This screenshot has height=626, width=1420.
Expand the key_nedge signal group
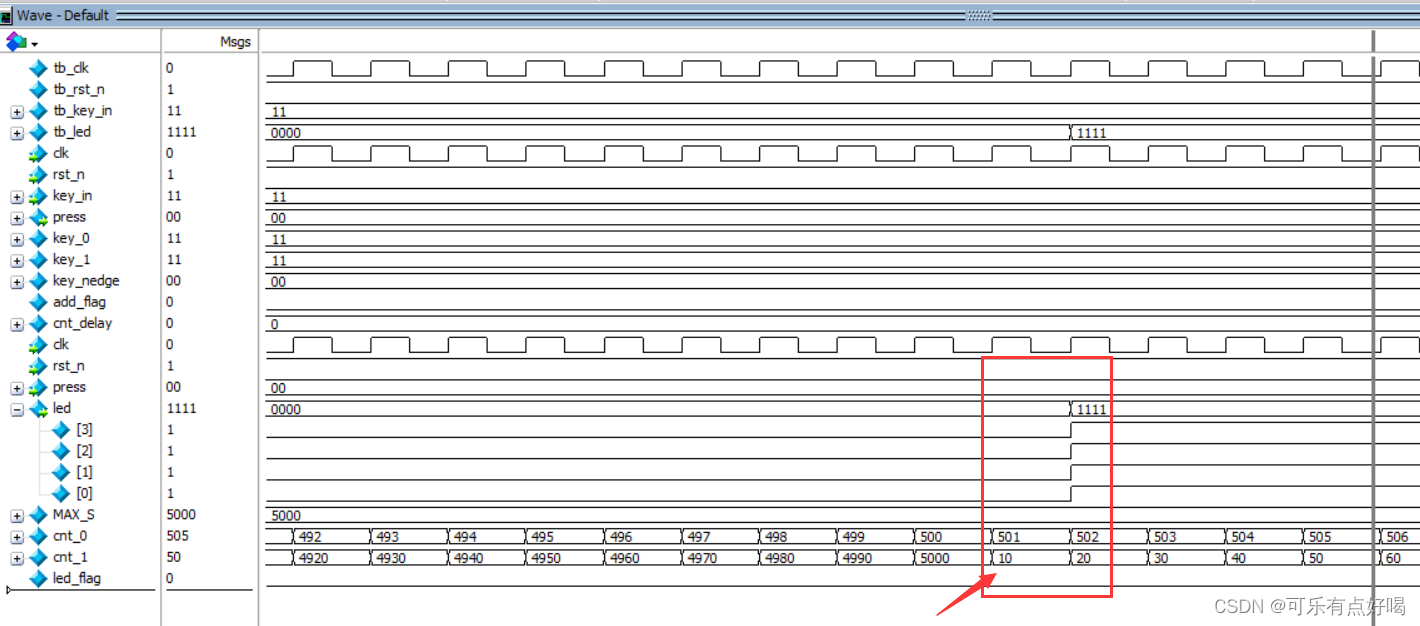[x=17, y=282]
